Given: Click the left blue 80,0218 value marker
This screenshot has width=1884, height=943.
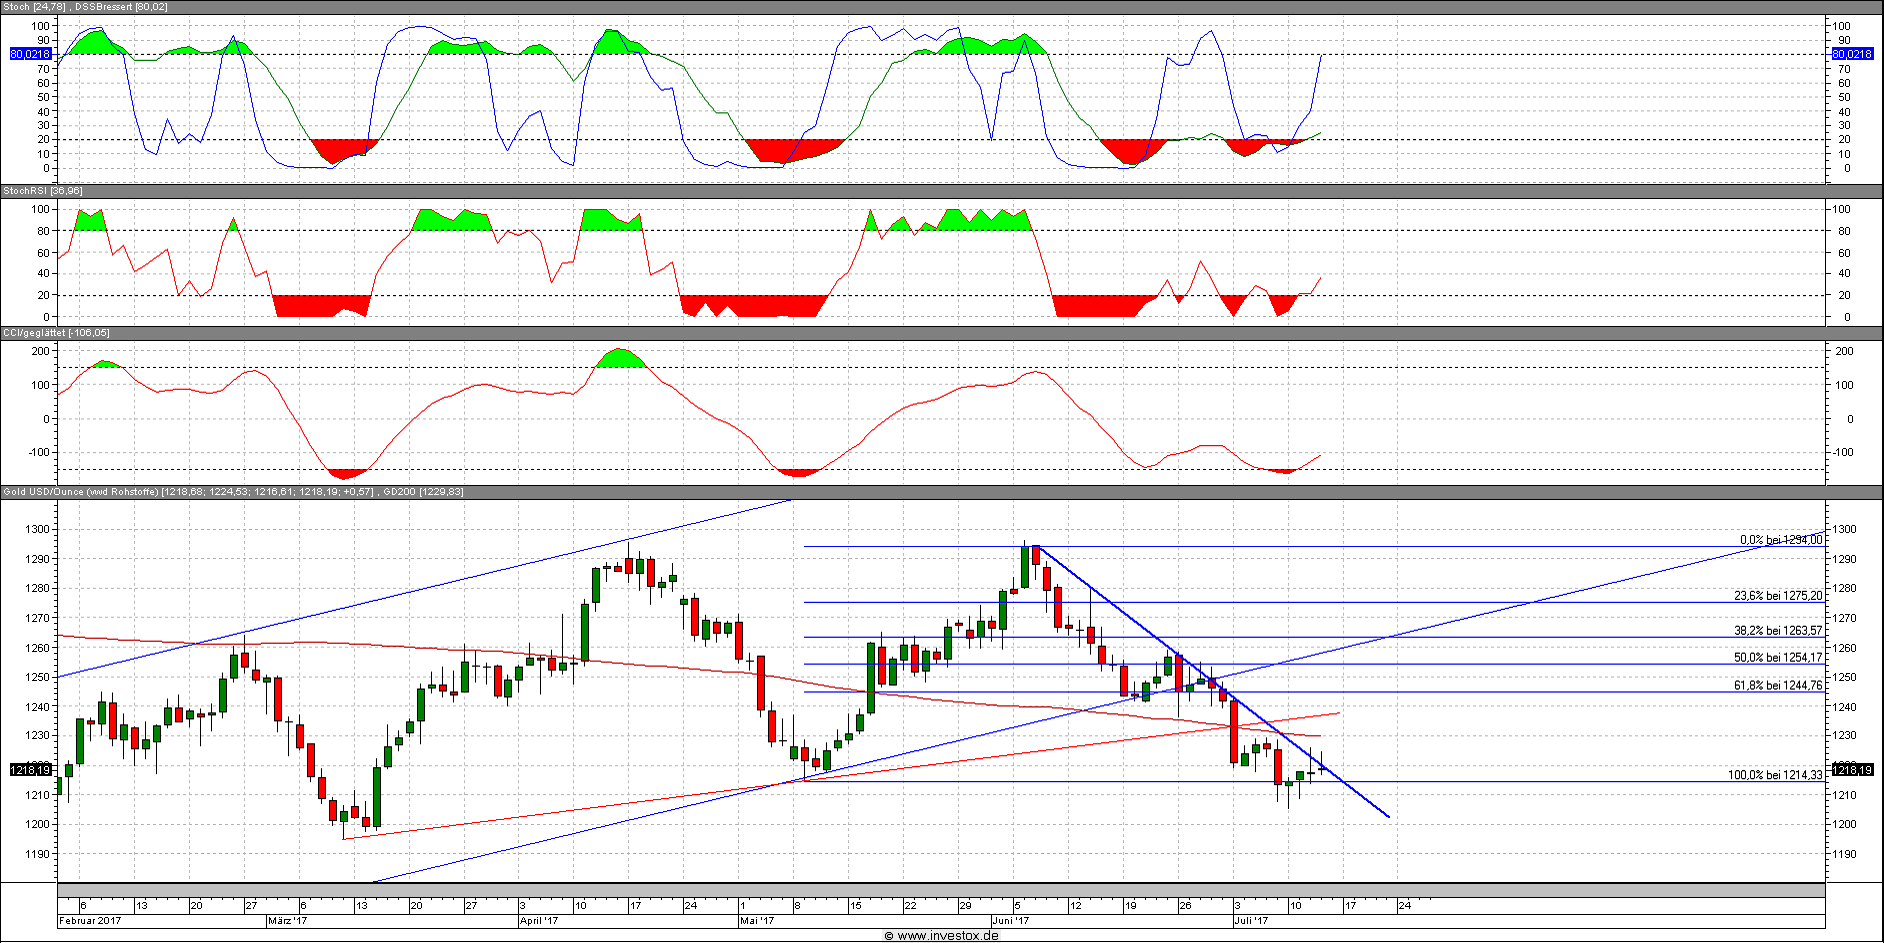Looking at the screenshot, I should point(30,54).
